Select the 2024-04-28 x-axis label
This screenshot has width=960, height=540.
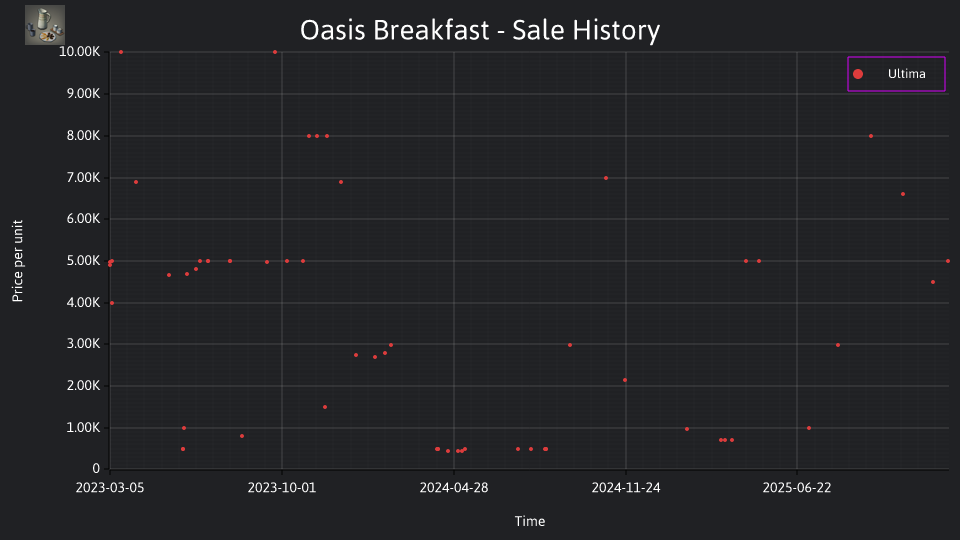[454, 488]
